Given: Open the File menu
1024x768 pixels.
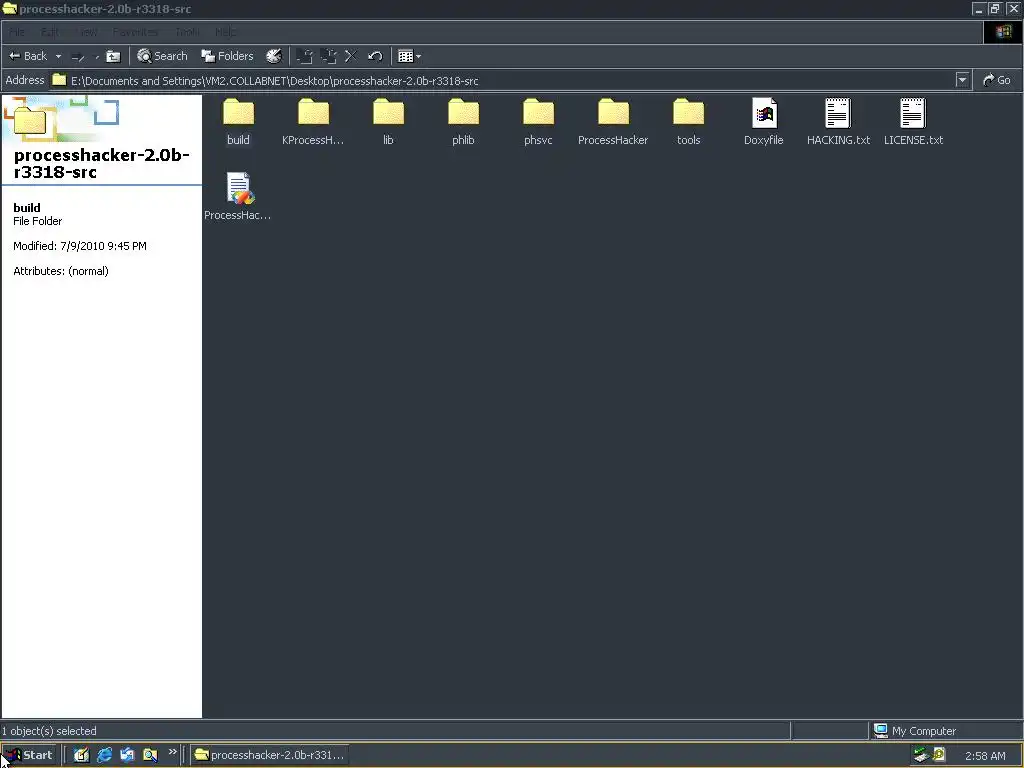Looking at the screenshot, I should coord(17,32).
